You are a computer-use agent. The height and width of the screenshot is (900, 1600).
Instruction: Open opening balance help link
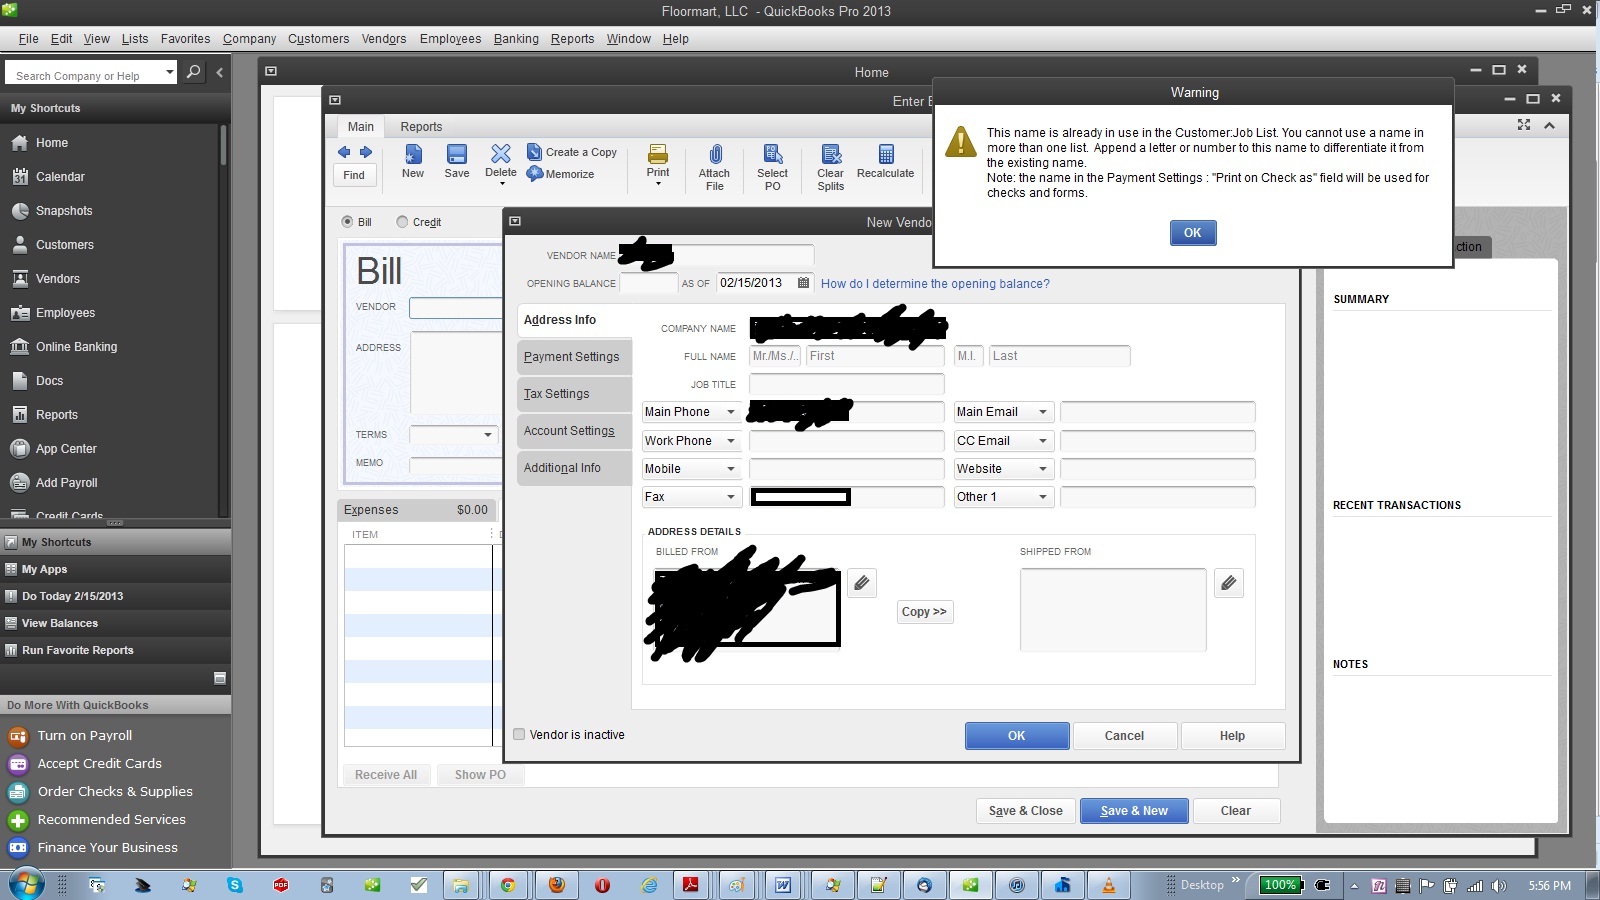(935, 284)
